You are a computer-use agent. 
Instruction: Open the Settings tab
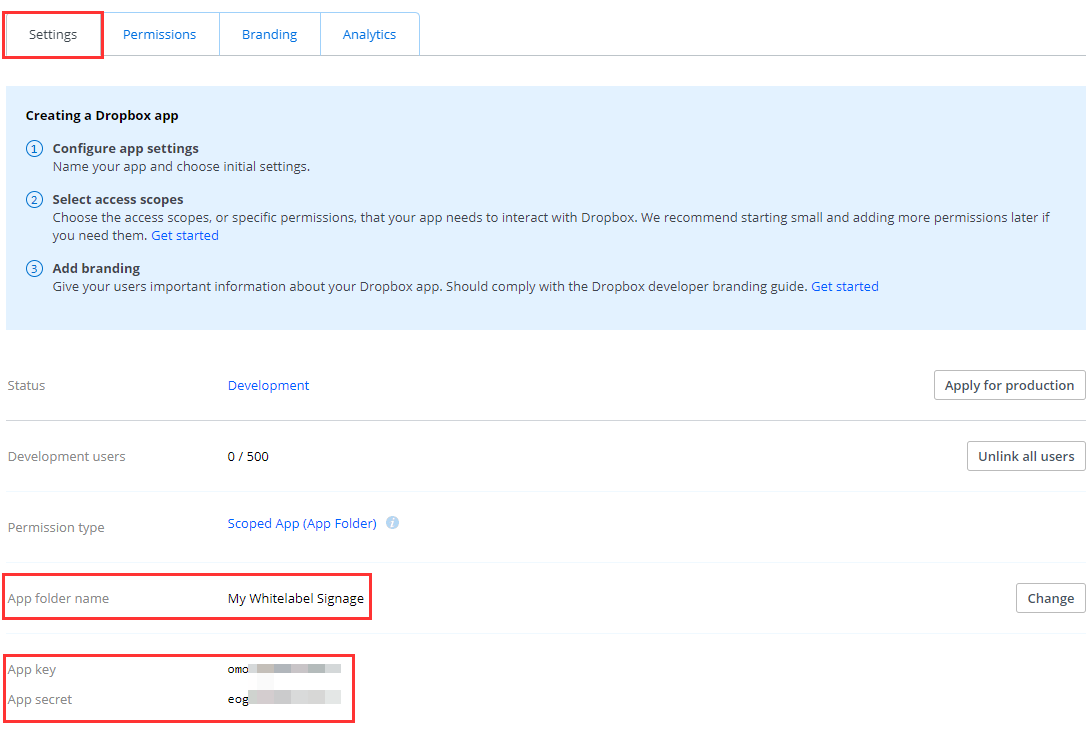[53, 34]
